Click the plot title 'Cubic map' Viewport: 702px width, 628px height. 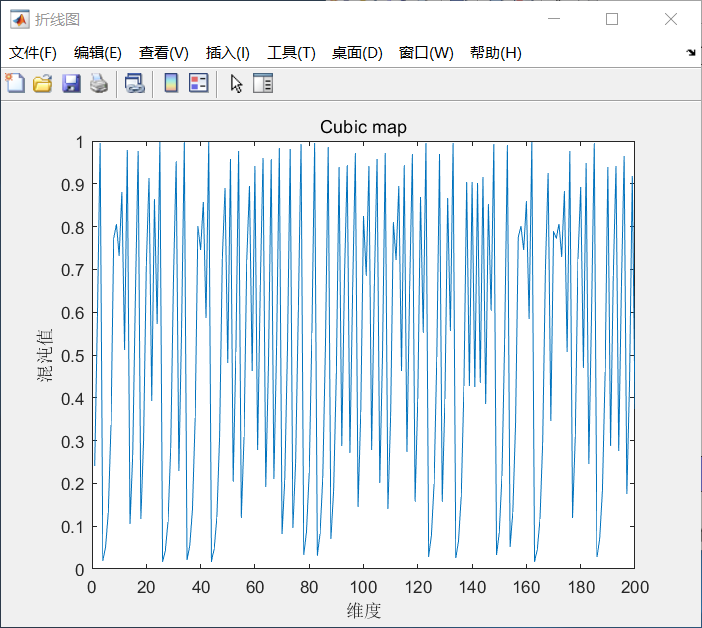click(x=363, y=127)
